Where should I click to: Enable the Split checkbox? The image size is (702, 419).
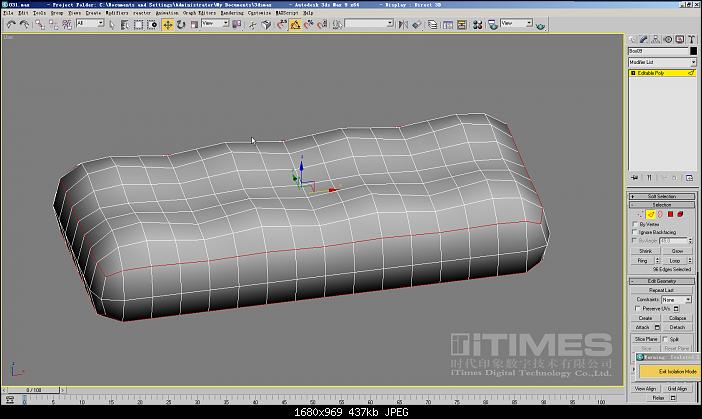tap(665, 339)
